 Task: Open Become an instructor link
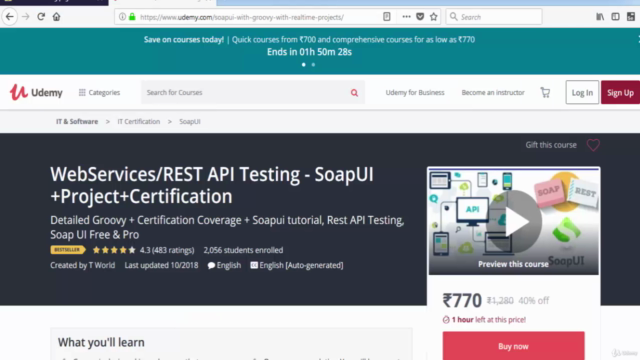click(493, 93)
